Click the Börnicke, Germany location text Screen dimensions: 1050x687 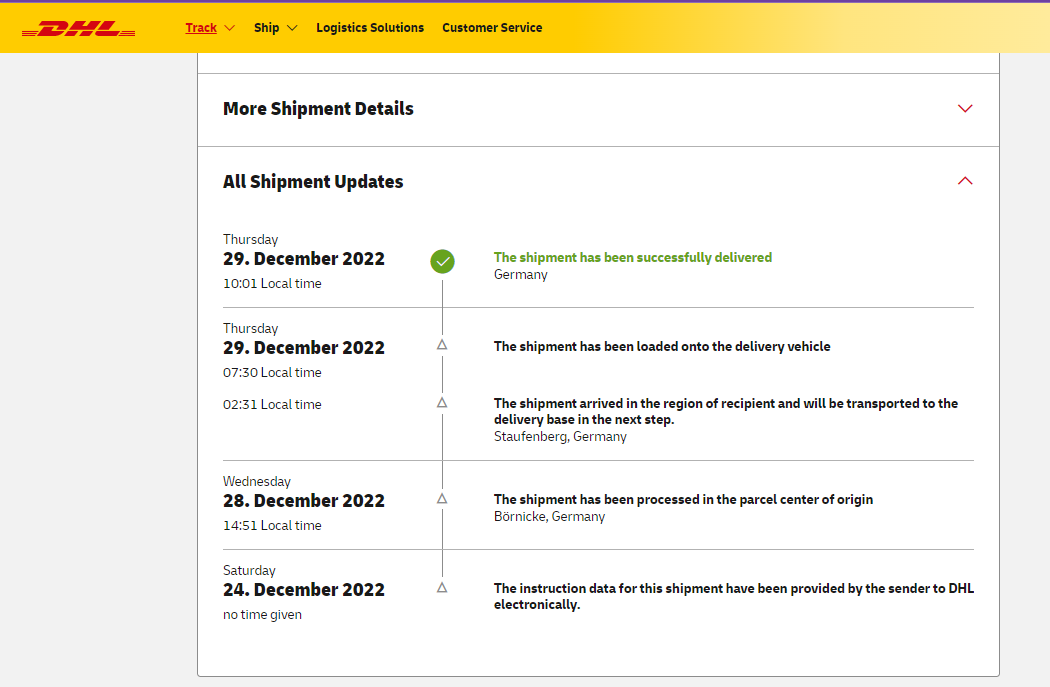549,517
